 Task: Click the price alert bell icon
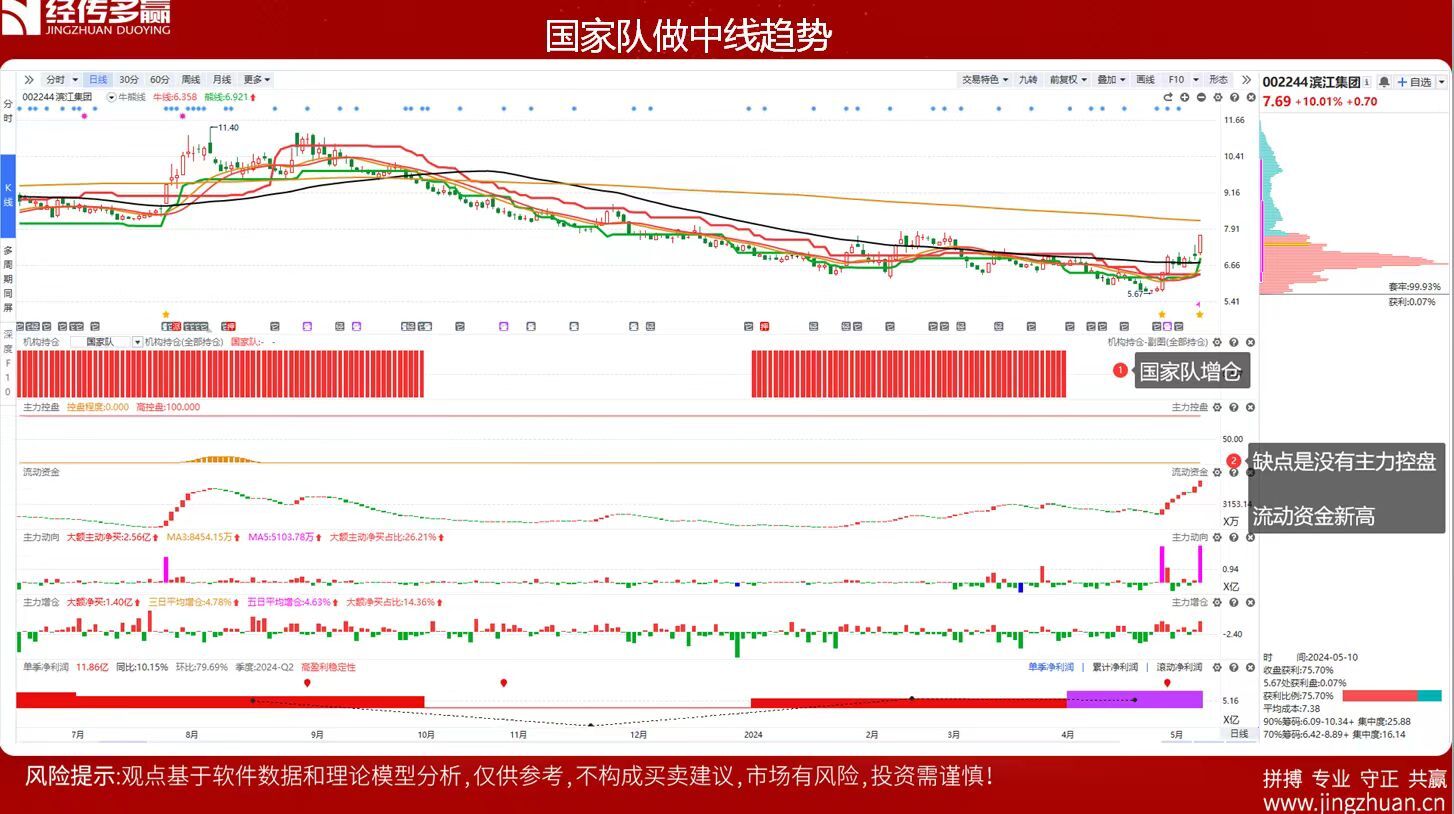point(1383,82)
